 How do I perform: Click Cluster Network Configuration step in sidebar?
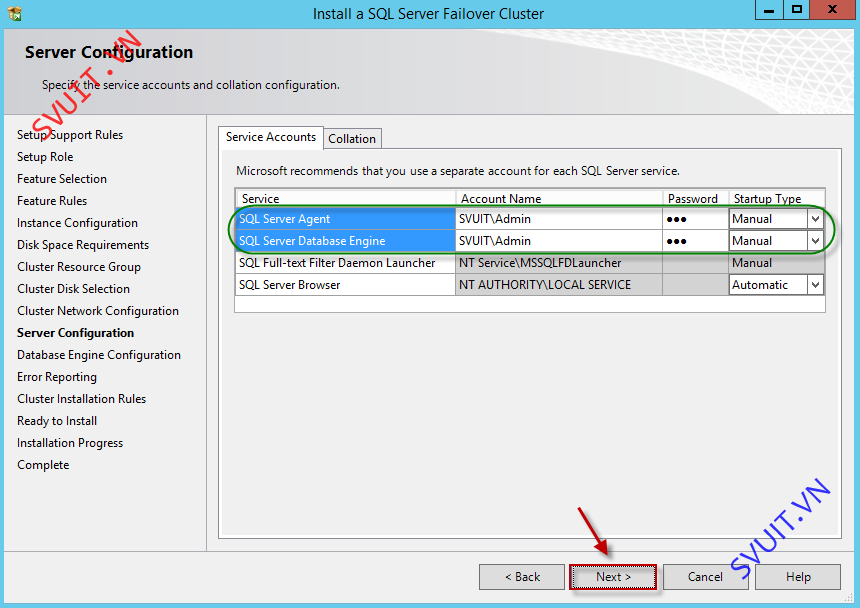98,310
